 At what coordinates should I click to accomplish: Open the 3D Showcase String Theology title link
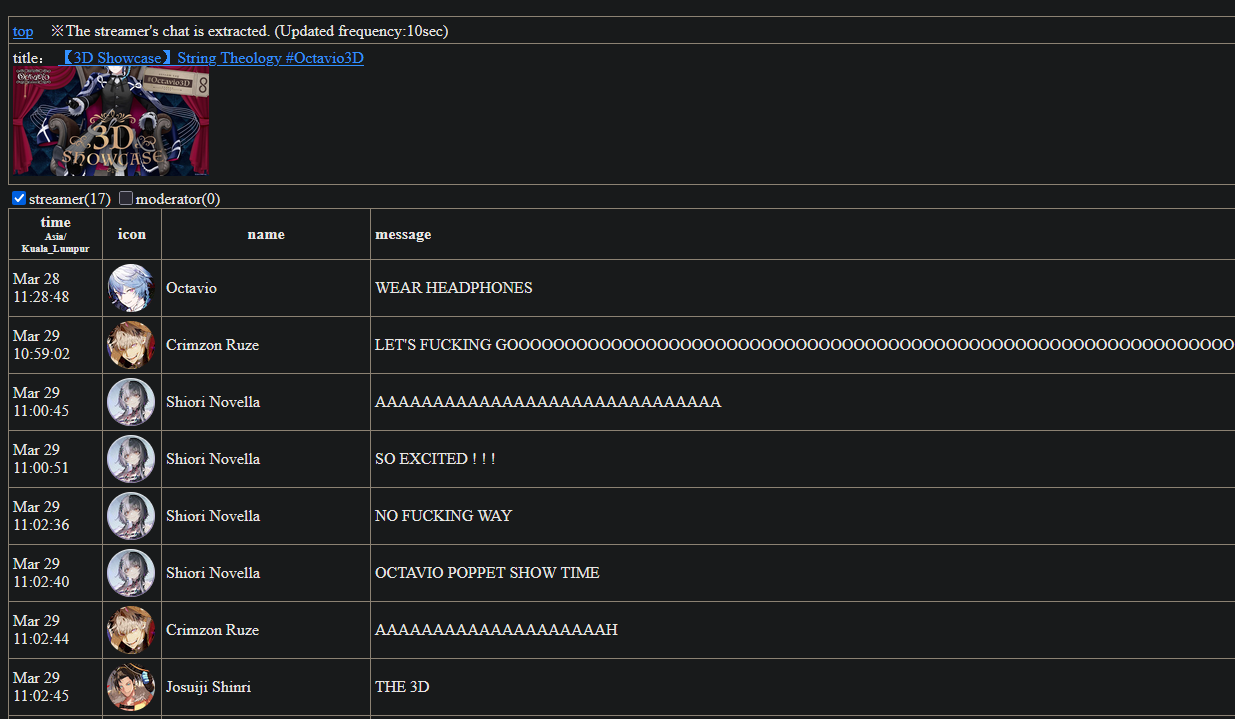211,58
